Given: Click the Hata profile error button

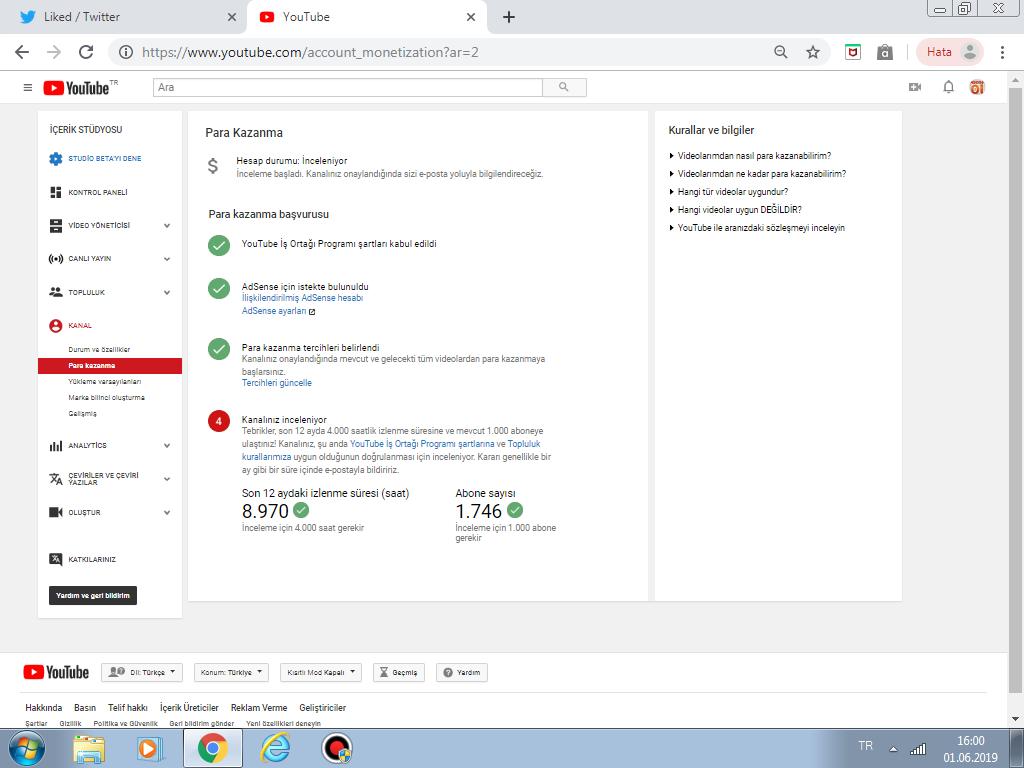Looking at the screenshot, I should pos(949,52).
